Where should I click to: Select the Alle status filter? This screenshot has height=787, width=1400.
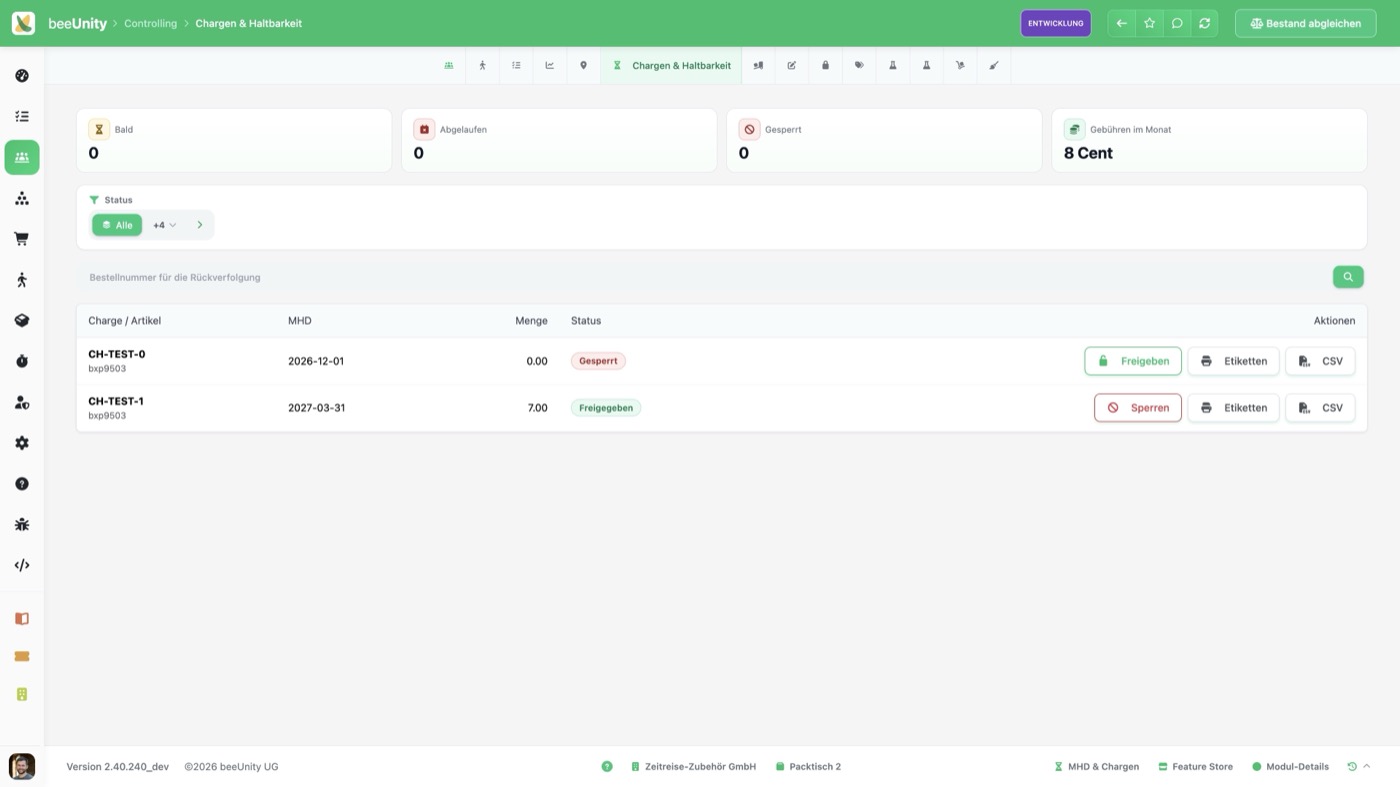pos(117,225)
